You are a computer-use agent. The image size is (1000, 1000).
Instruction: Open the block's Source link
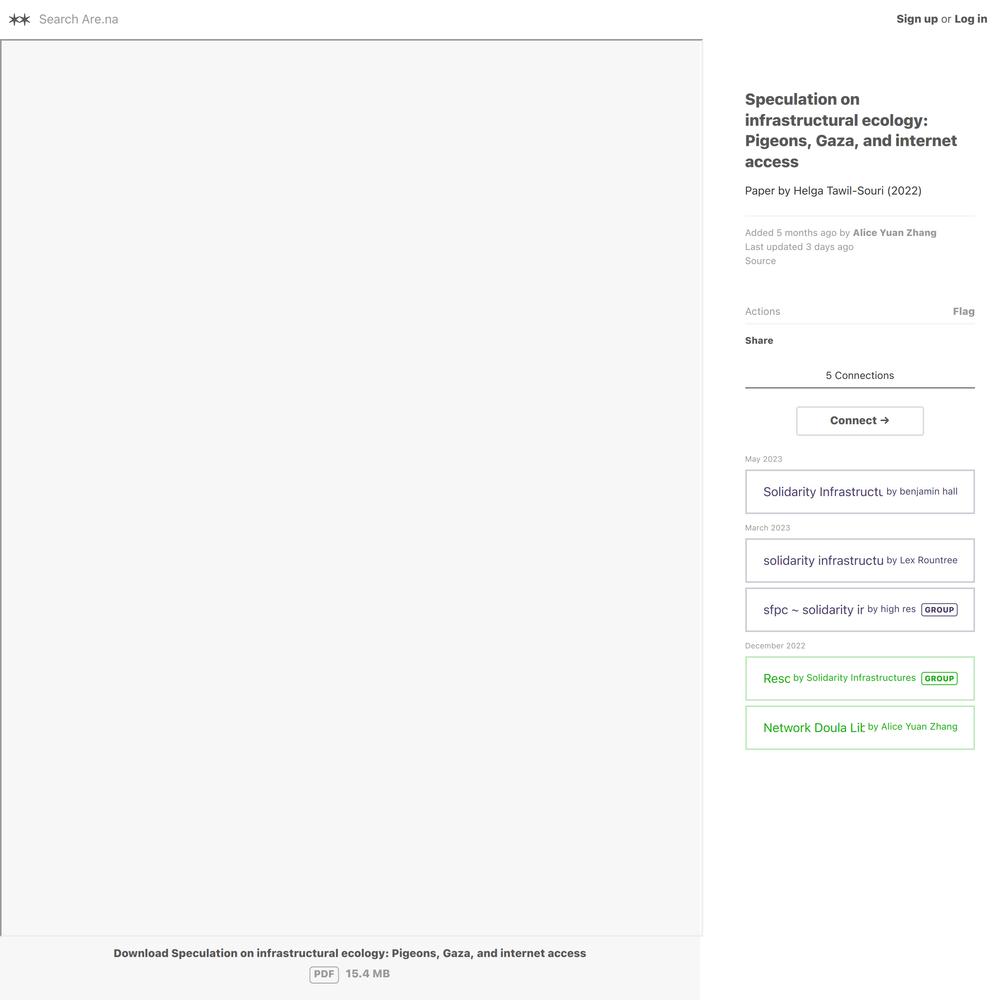(760, 261)
